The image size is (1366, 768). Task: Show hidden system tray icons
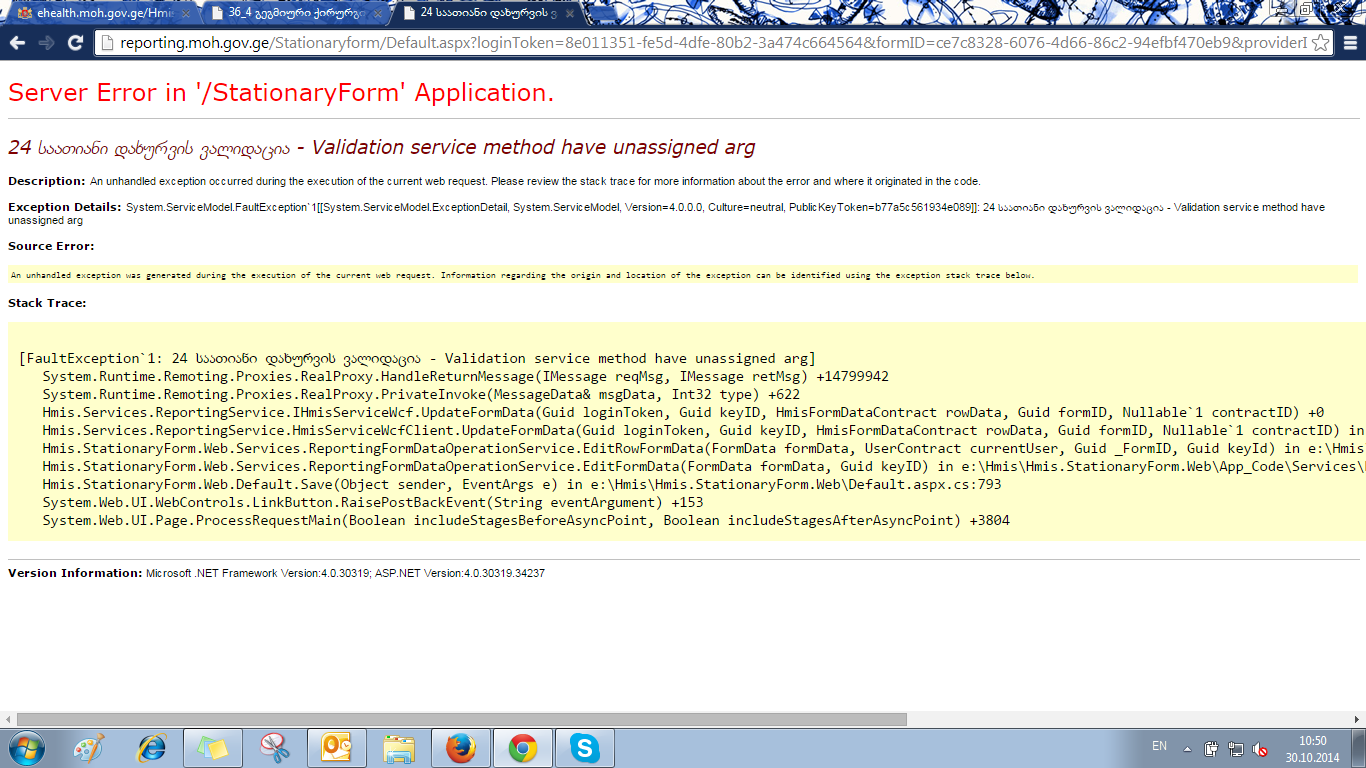[1188, 748]
